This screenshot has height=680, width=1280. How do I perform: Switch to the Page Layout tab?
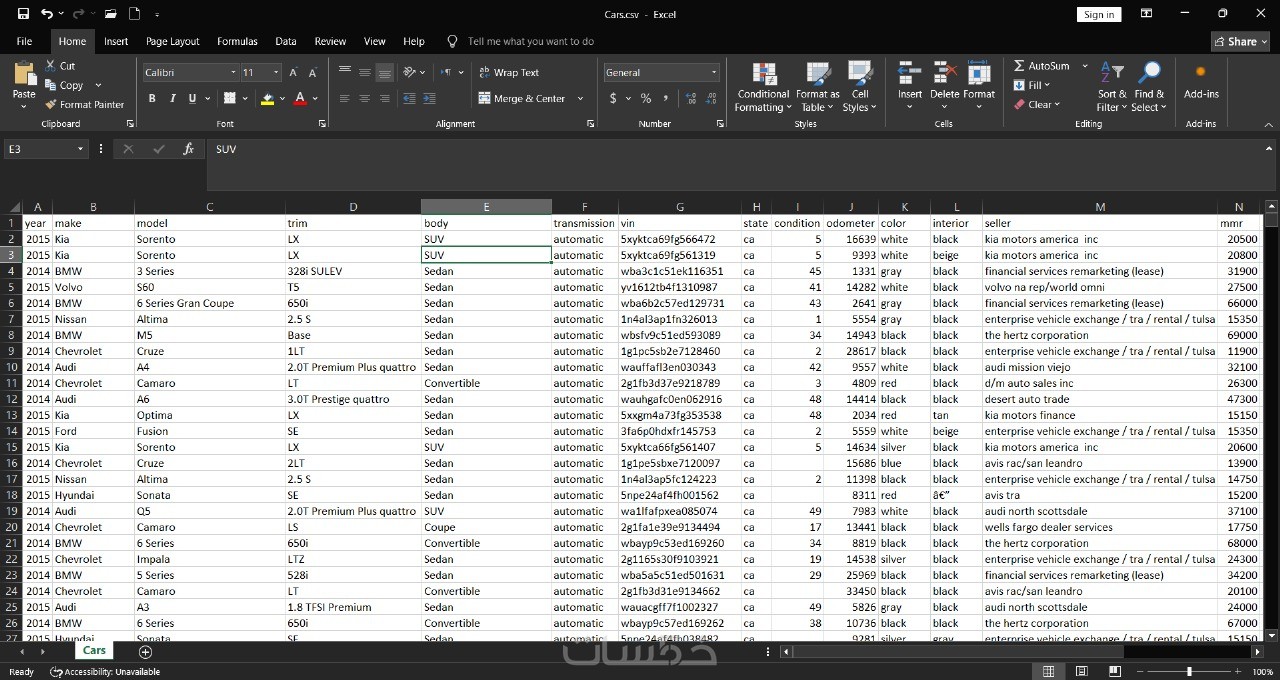click(172, 41)
